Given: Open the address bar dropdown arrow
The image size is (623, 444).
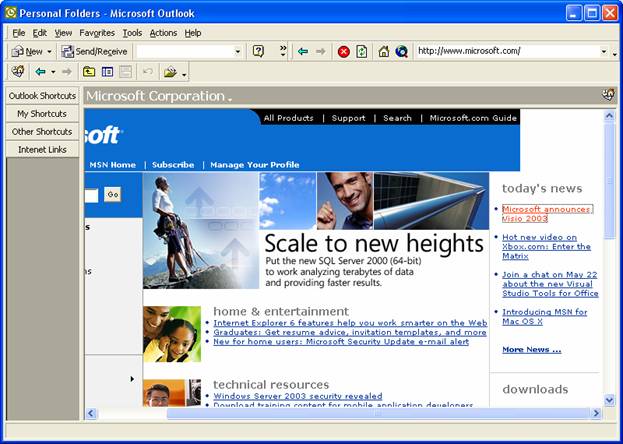Looking at the screenshot, I should [604, 51].
